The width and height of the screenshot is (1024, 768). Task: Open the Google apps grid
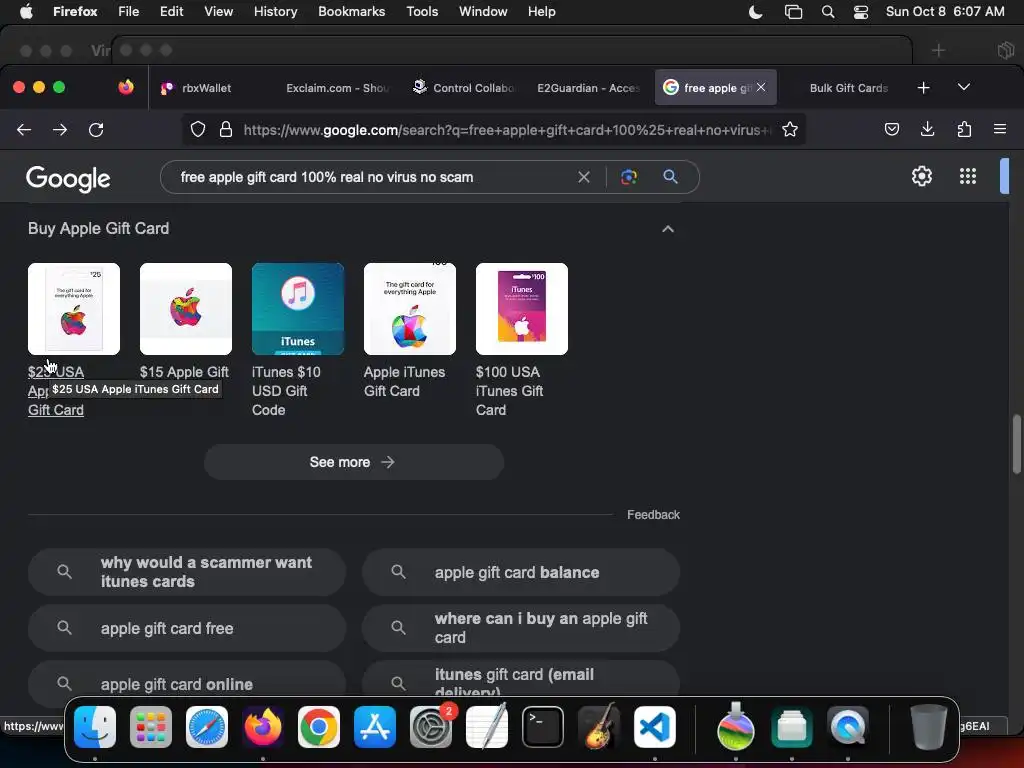pyautogui.click(x=968, y=176)
